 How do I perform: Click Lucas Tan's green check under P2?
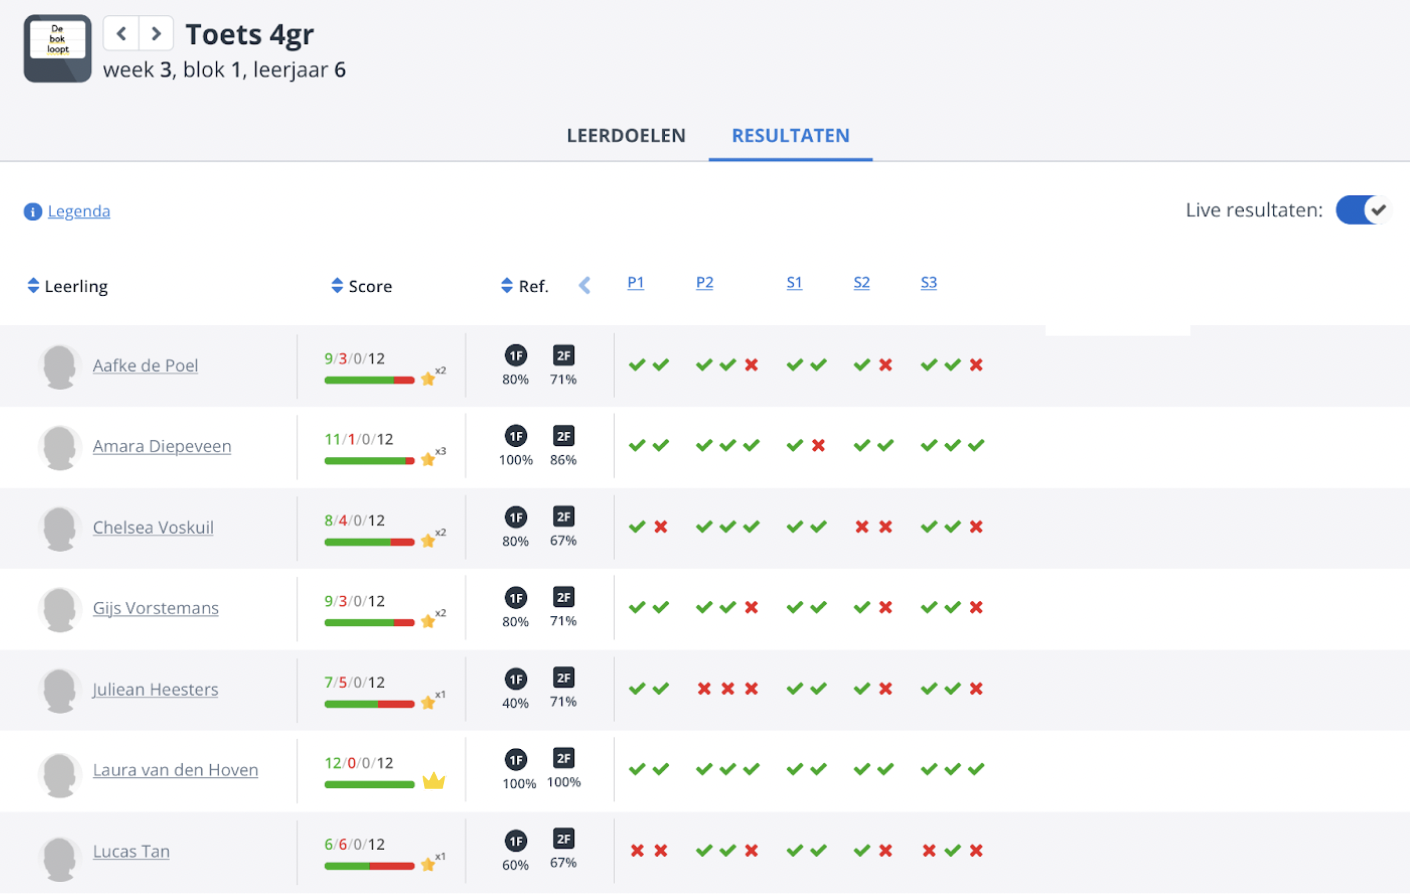click(x=705, y=850)
